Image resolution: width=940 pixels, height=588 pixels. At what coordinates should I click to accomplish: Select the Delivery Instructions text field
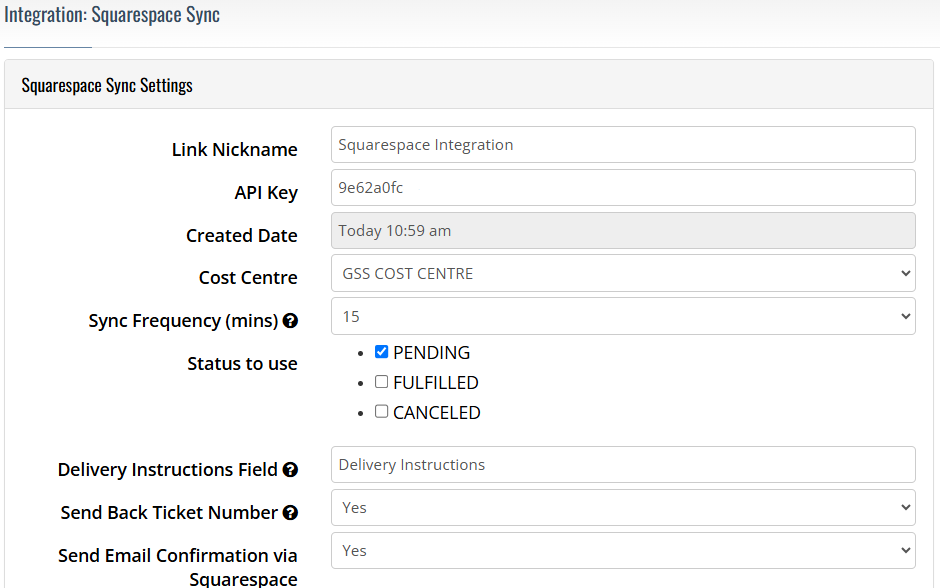(x=623, y=465)
